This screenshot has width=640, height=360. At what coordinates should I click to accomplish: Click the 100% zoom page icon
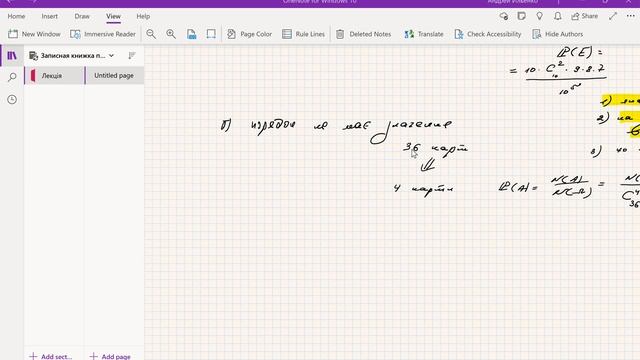(191, 34)
